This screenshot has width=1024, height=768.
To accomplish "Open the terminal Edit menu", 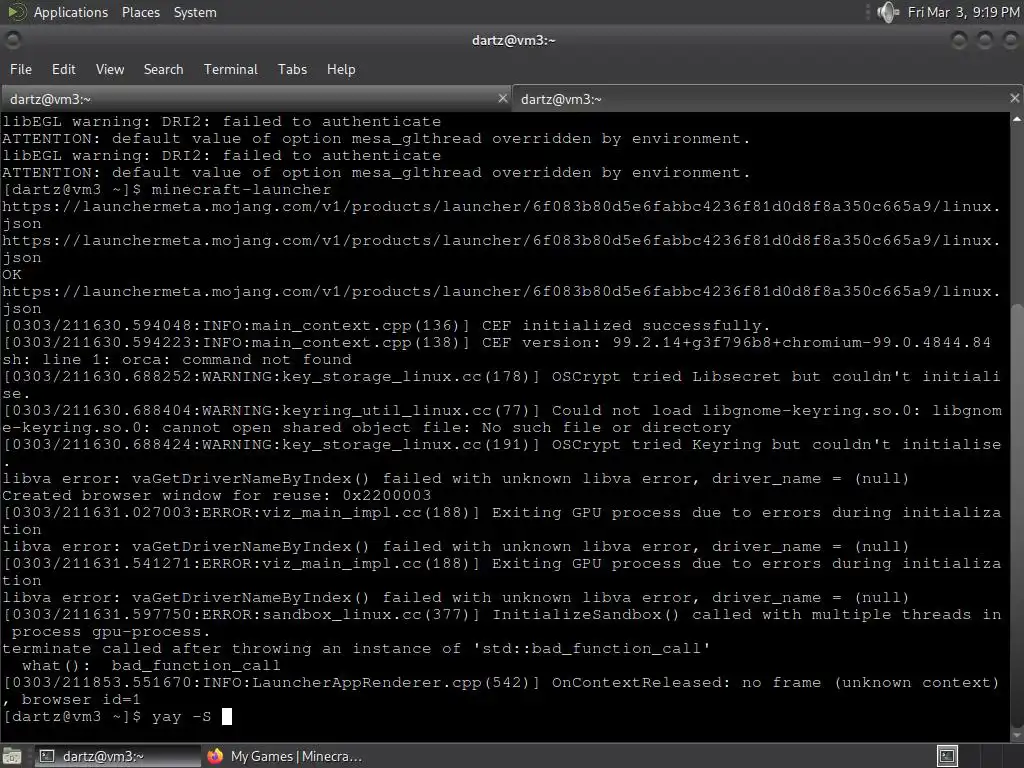I will (63, 69).
